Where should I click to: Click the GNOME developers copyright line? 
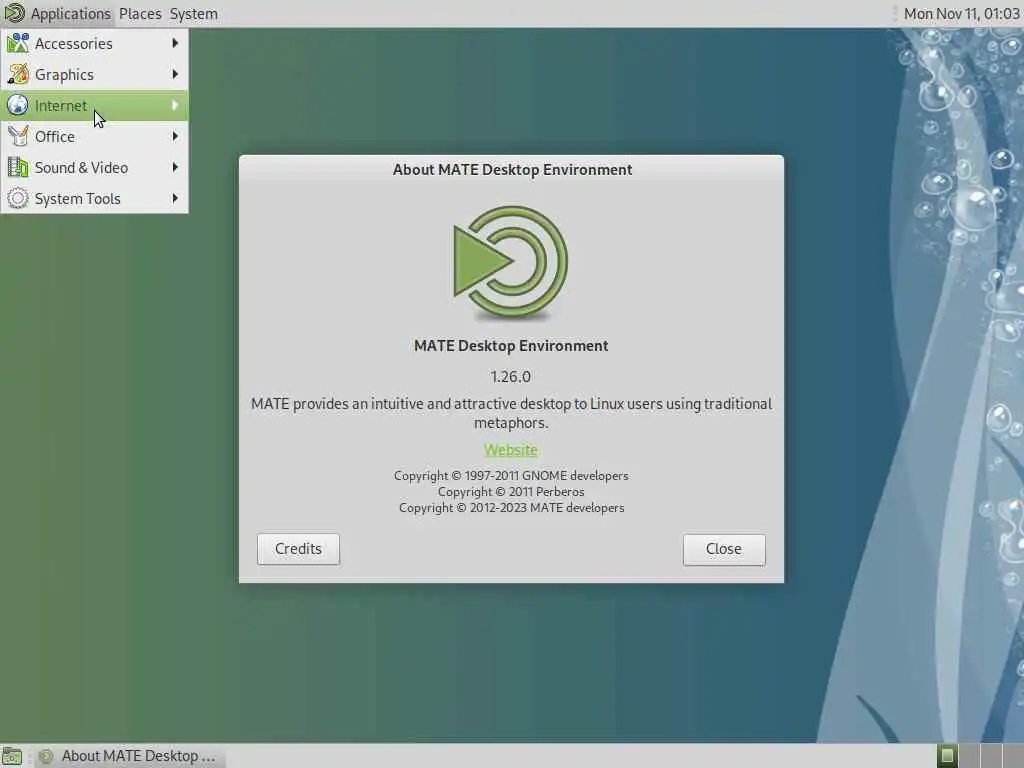511,475
